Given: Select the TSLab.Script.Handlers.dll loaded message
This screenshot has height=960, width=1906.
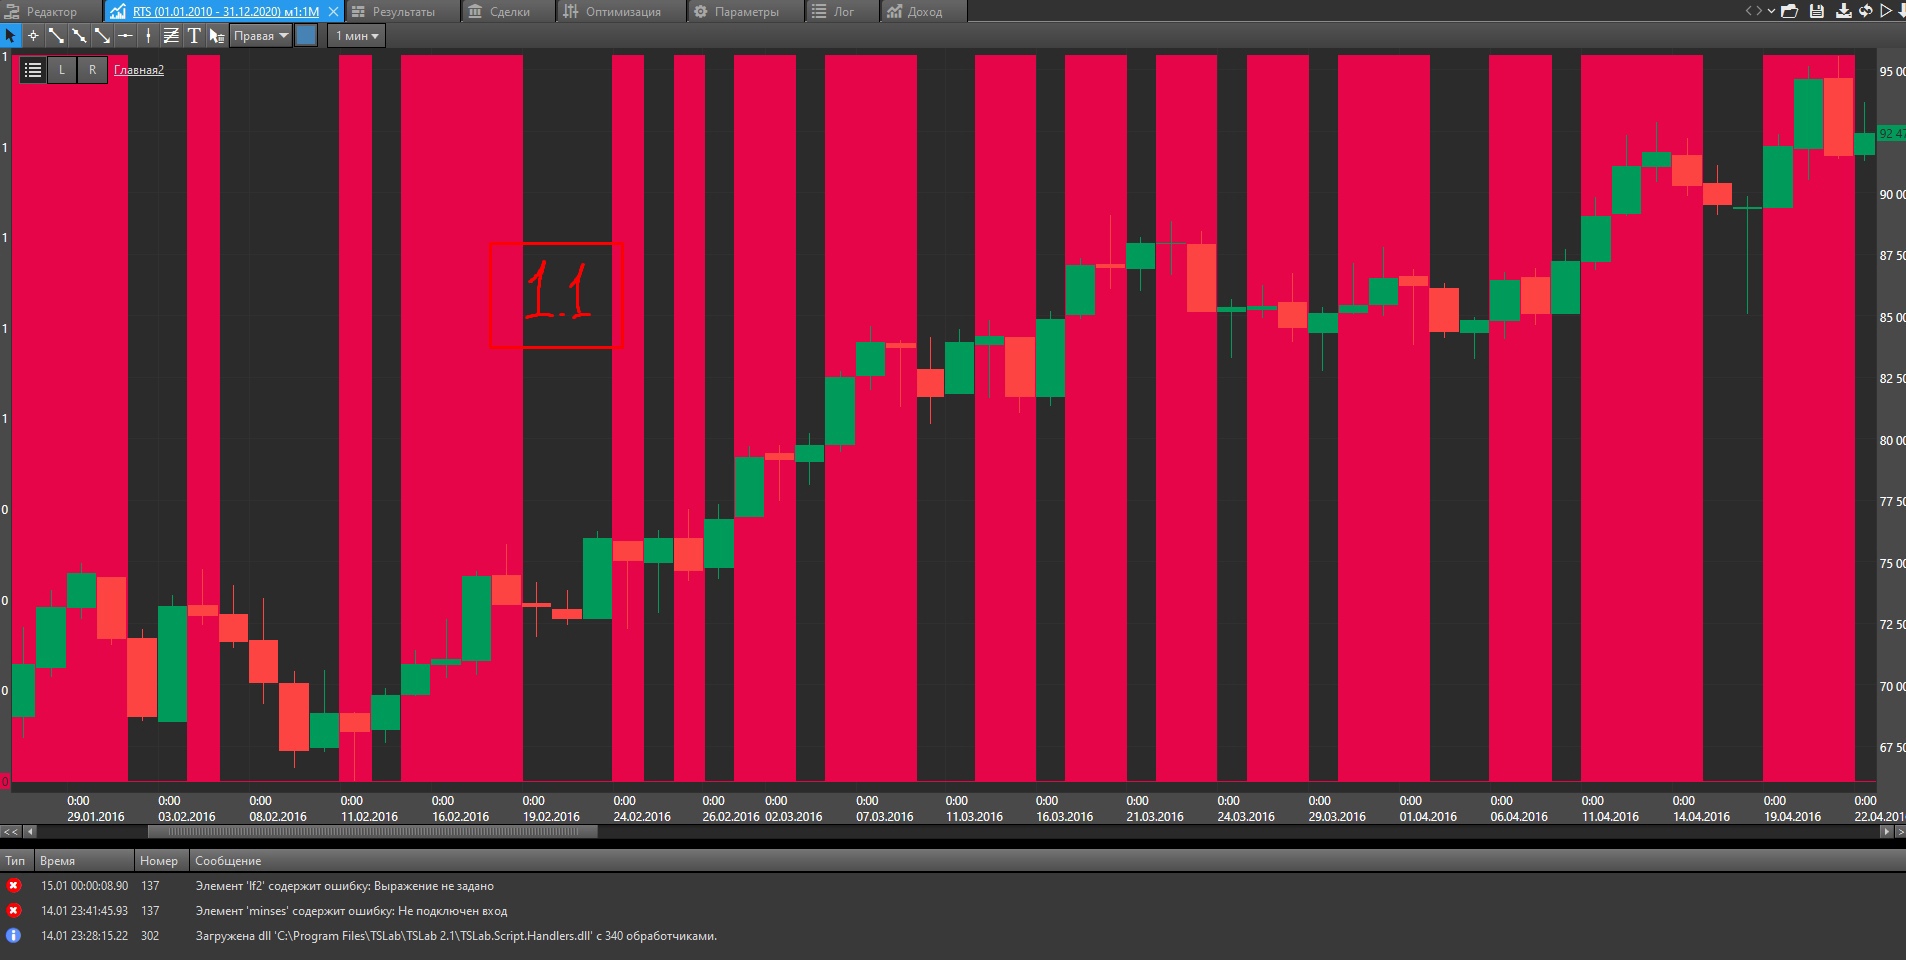Looking at the screenshot, I should click(x=456, y=936).
